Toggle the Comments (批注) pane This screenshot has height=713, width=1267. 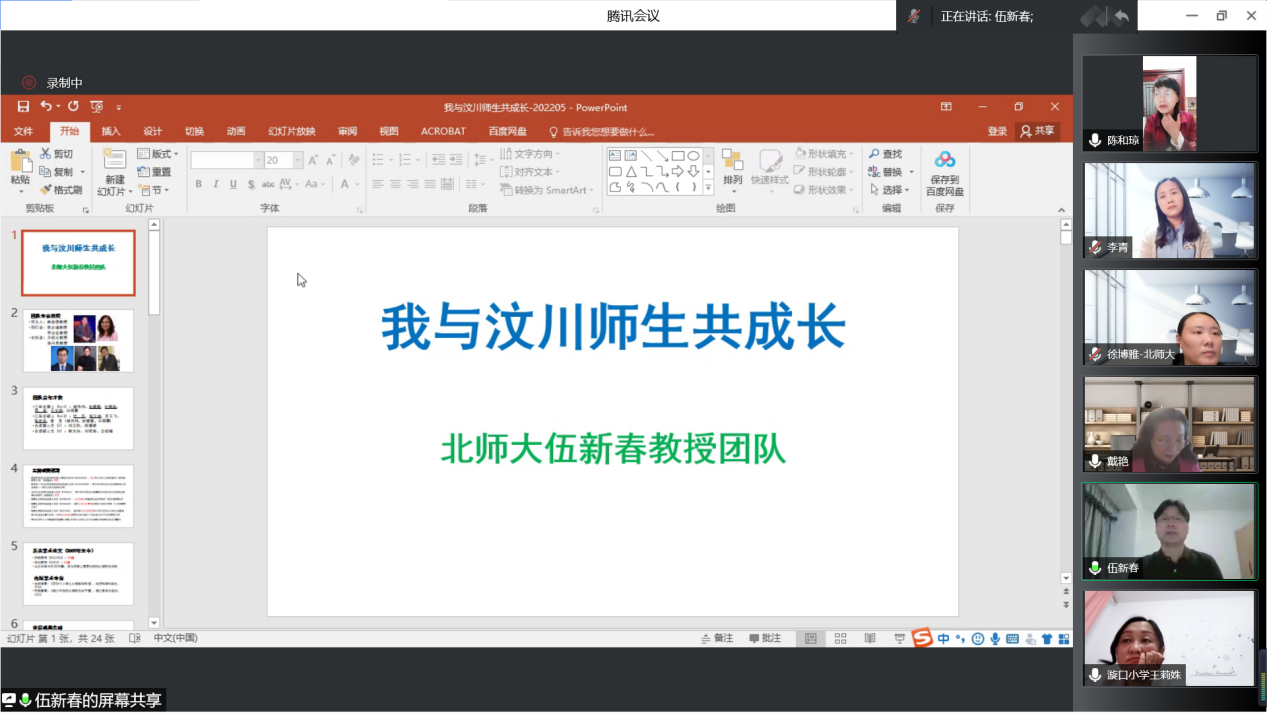click(765, 638)
